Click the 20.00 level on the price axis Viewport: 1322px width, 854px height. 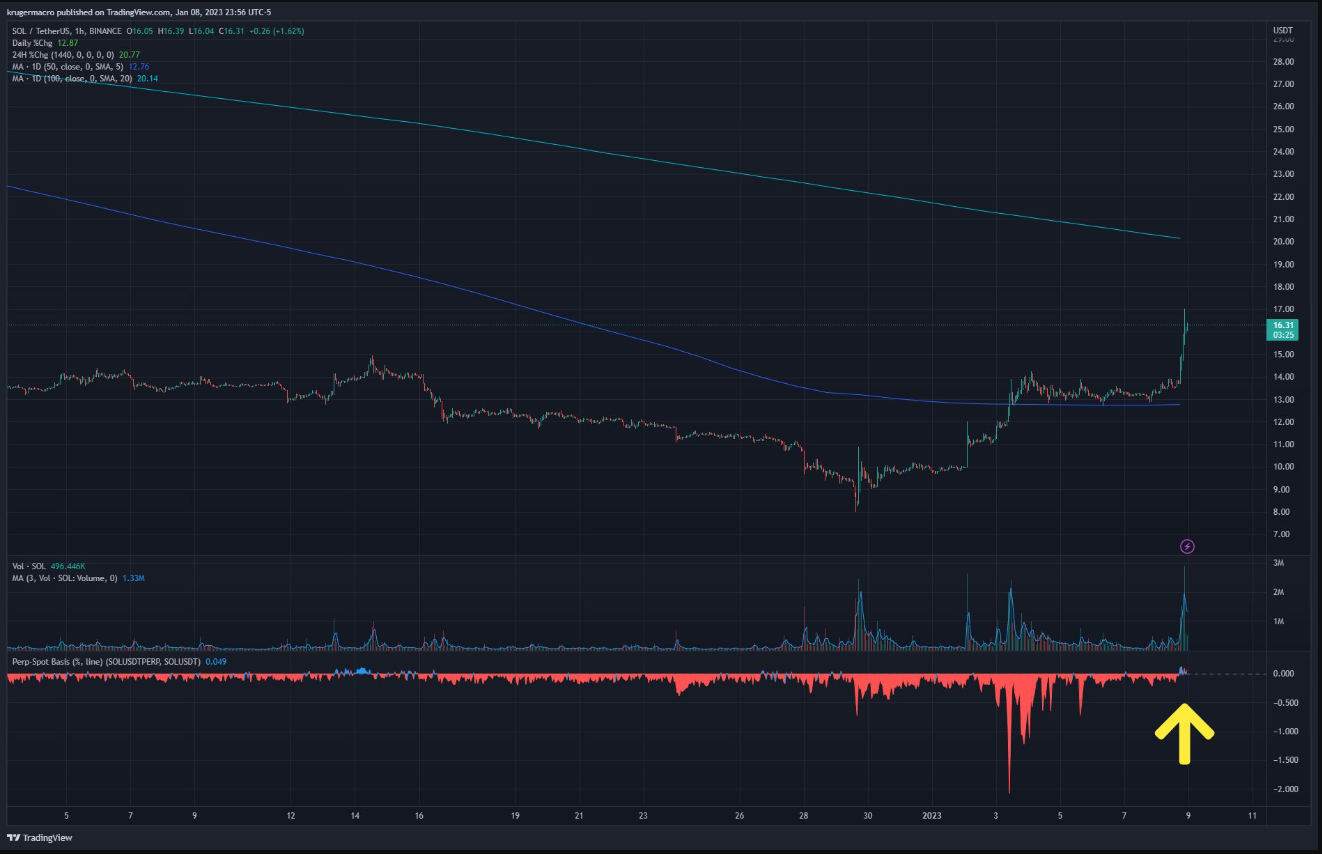pyautogui.click(x=1283, y=242)
